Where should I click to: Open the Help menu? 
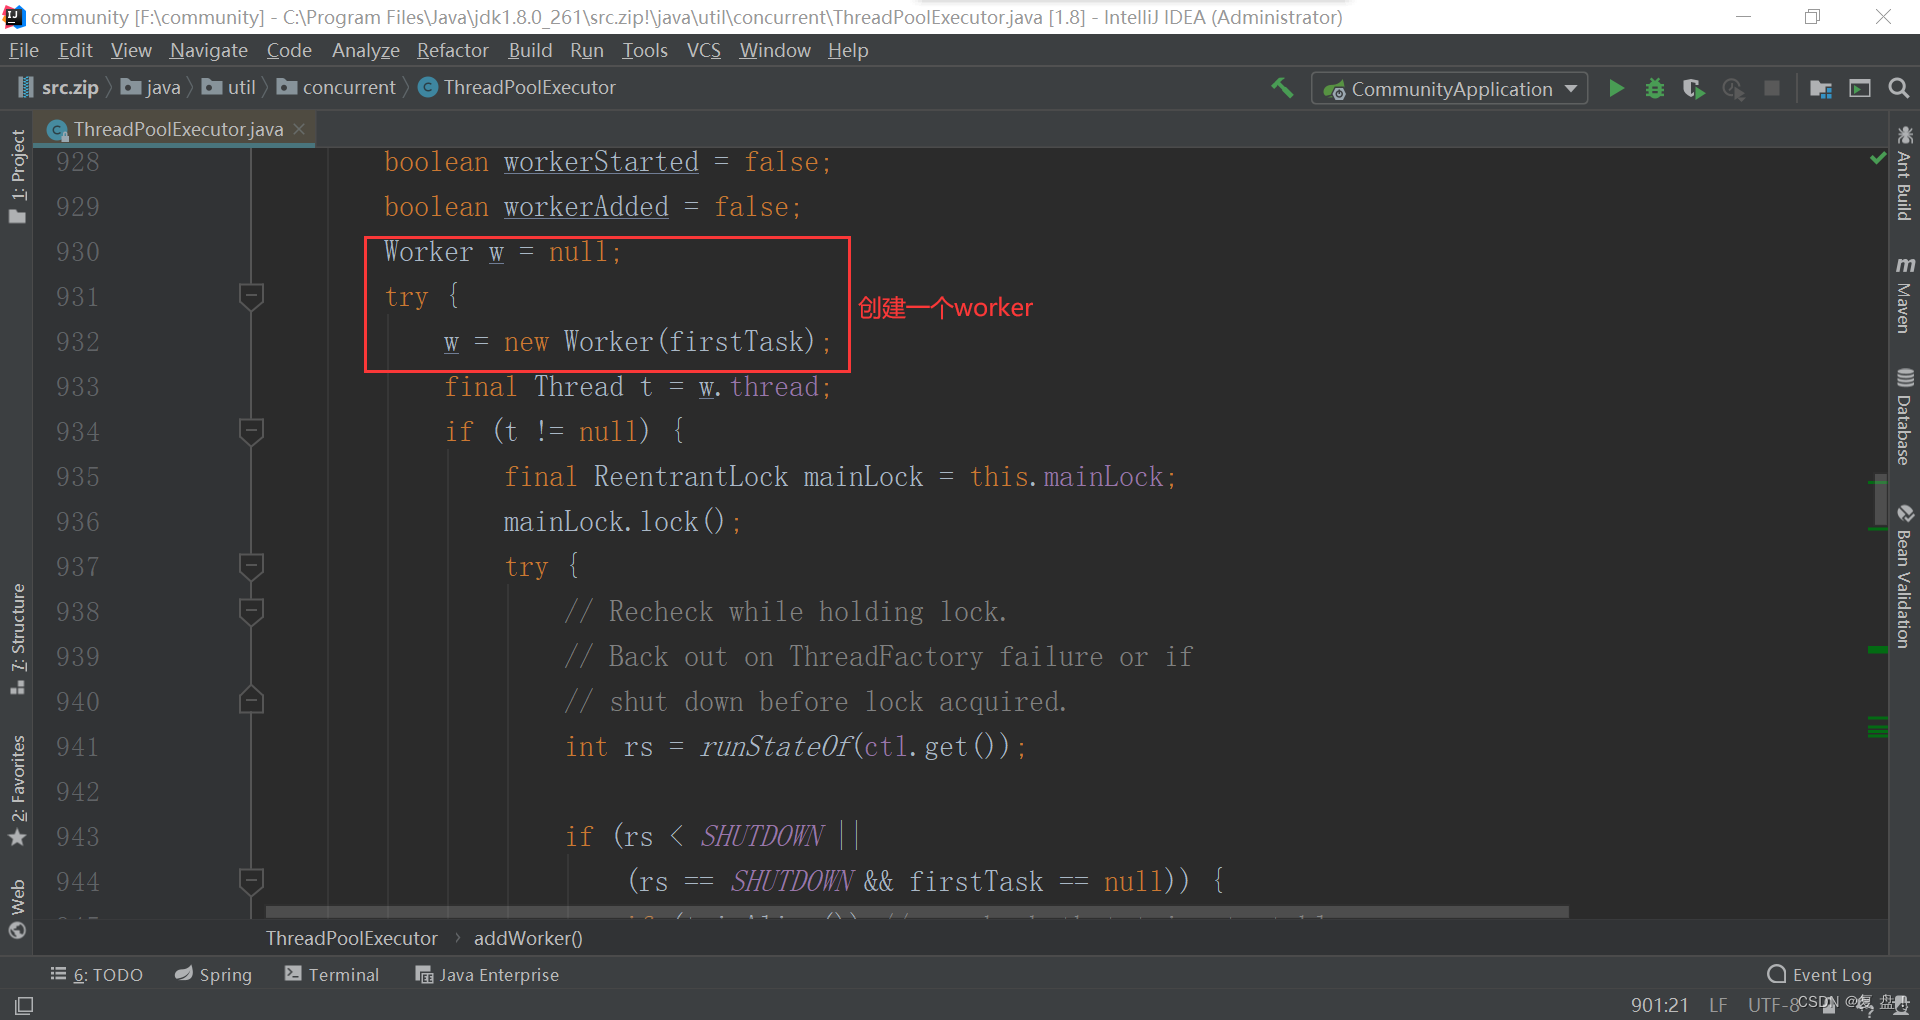(x=848, y=50)
